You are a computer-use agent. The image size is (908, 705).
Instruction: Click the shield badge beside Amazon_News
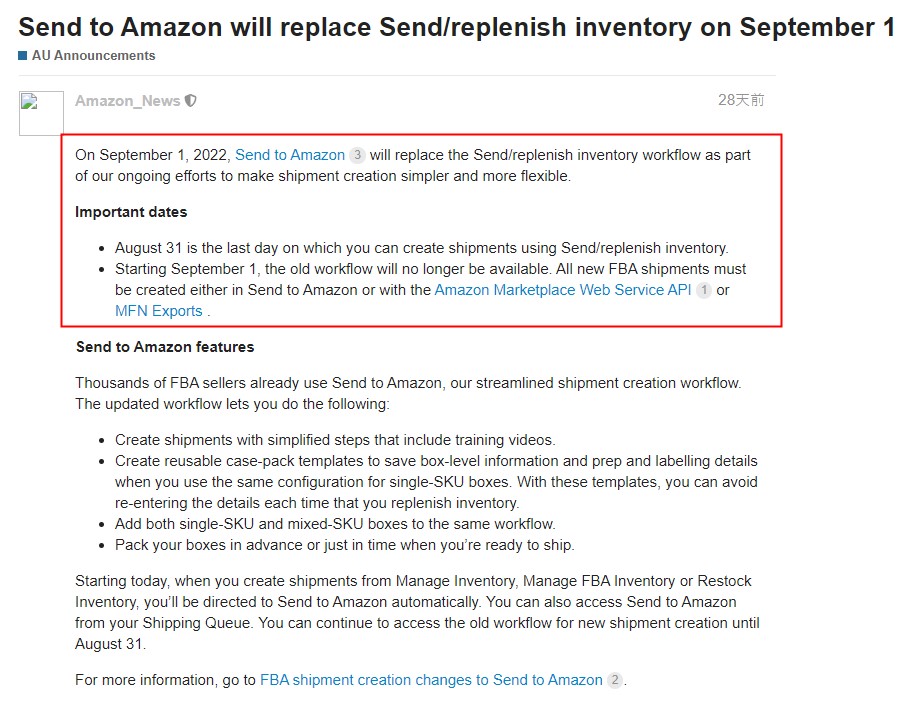point(191,101)
